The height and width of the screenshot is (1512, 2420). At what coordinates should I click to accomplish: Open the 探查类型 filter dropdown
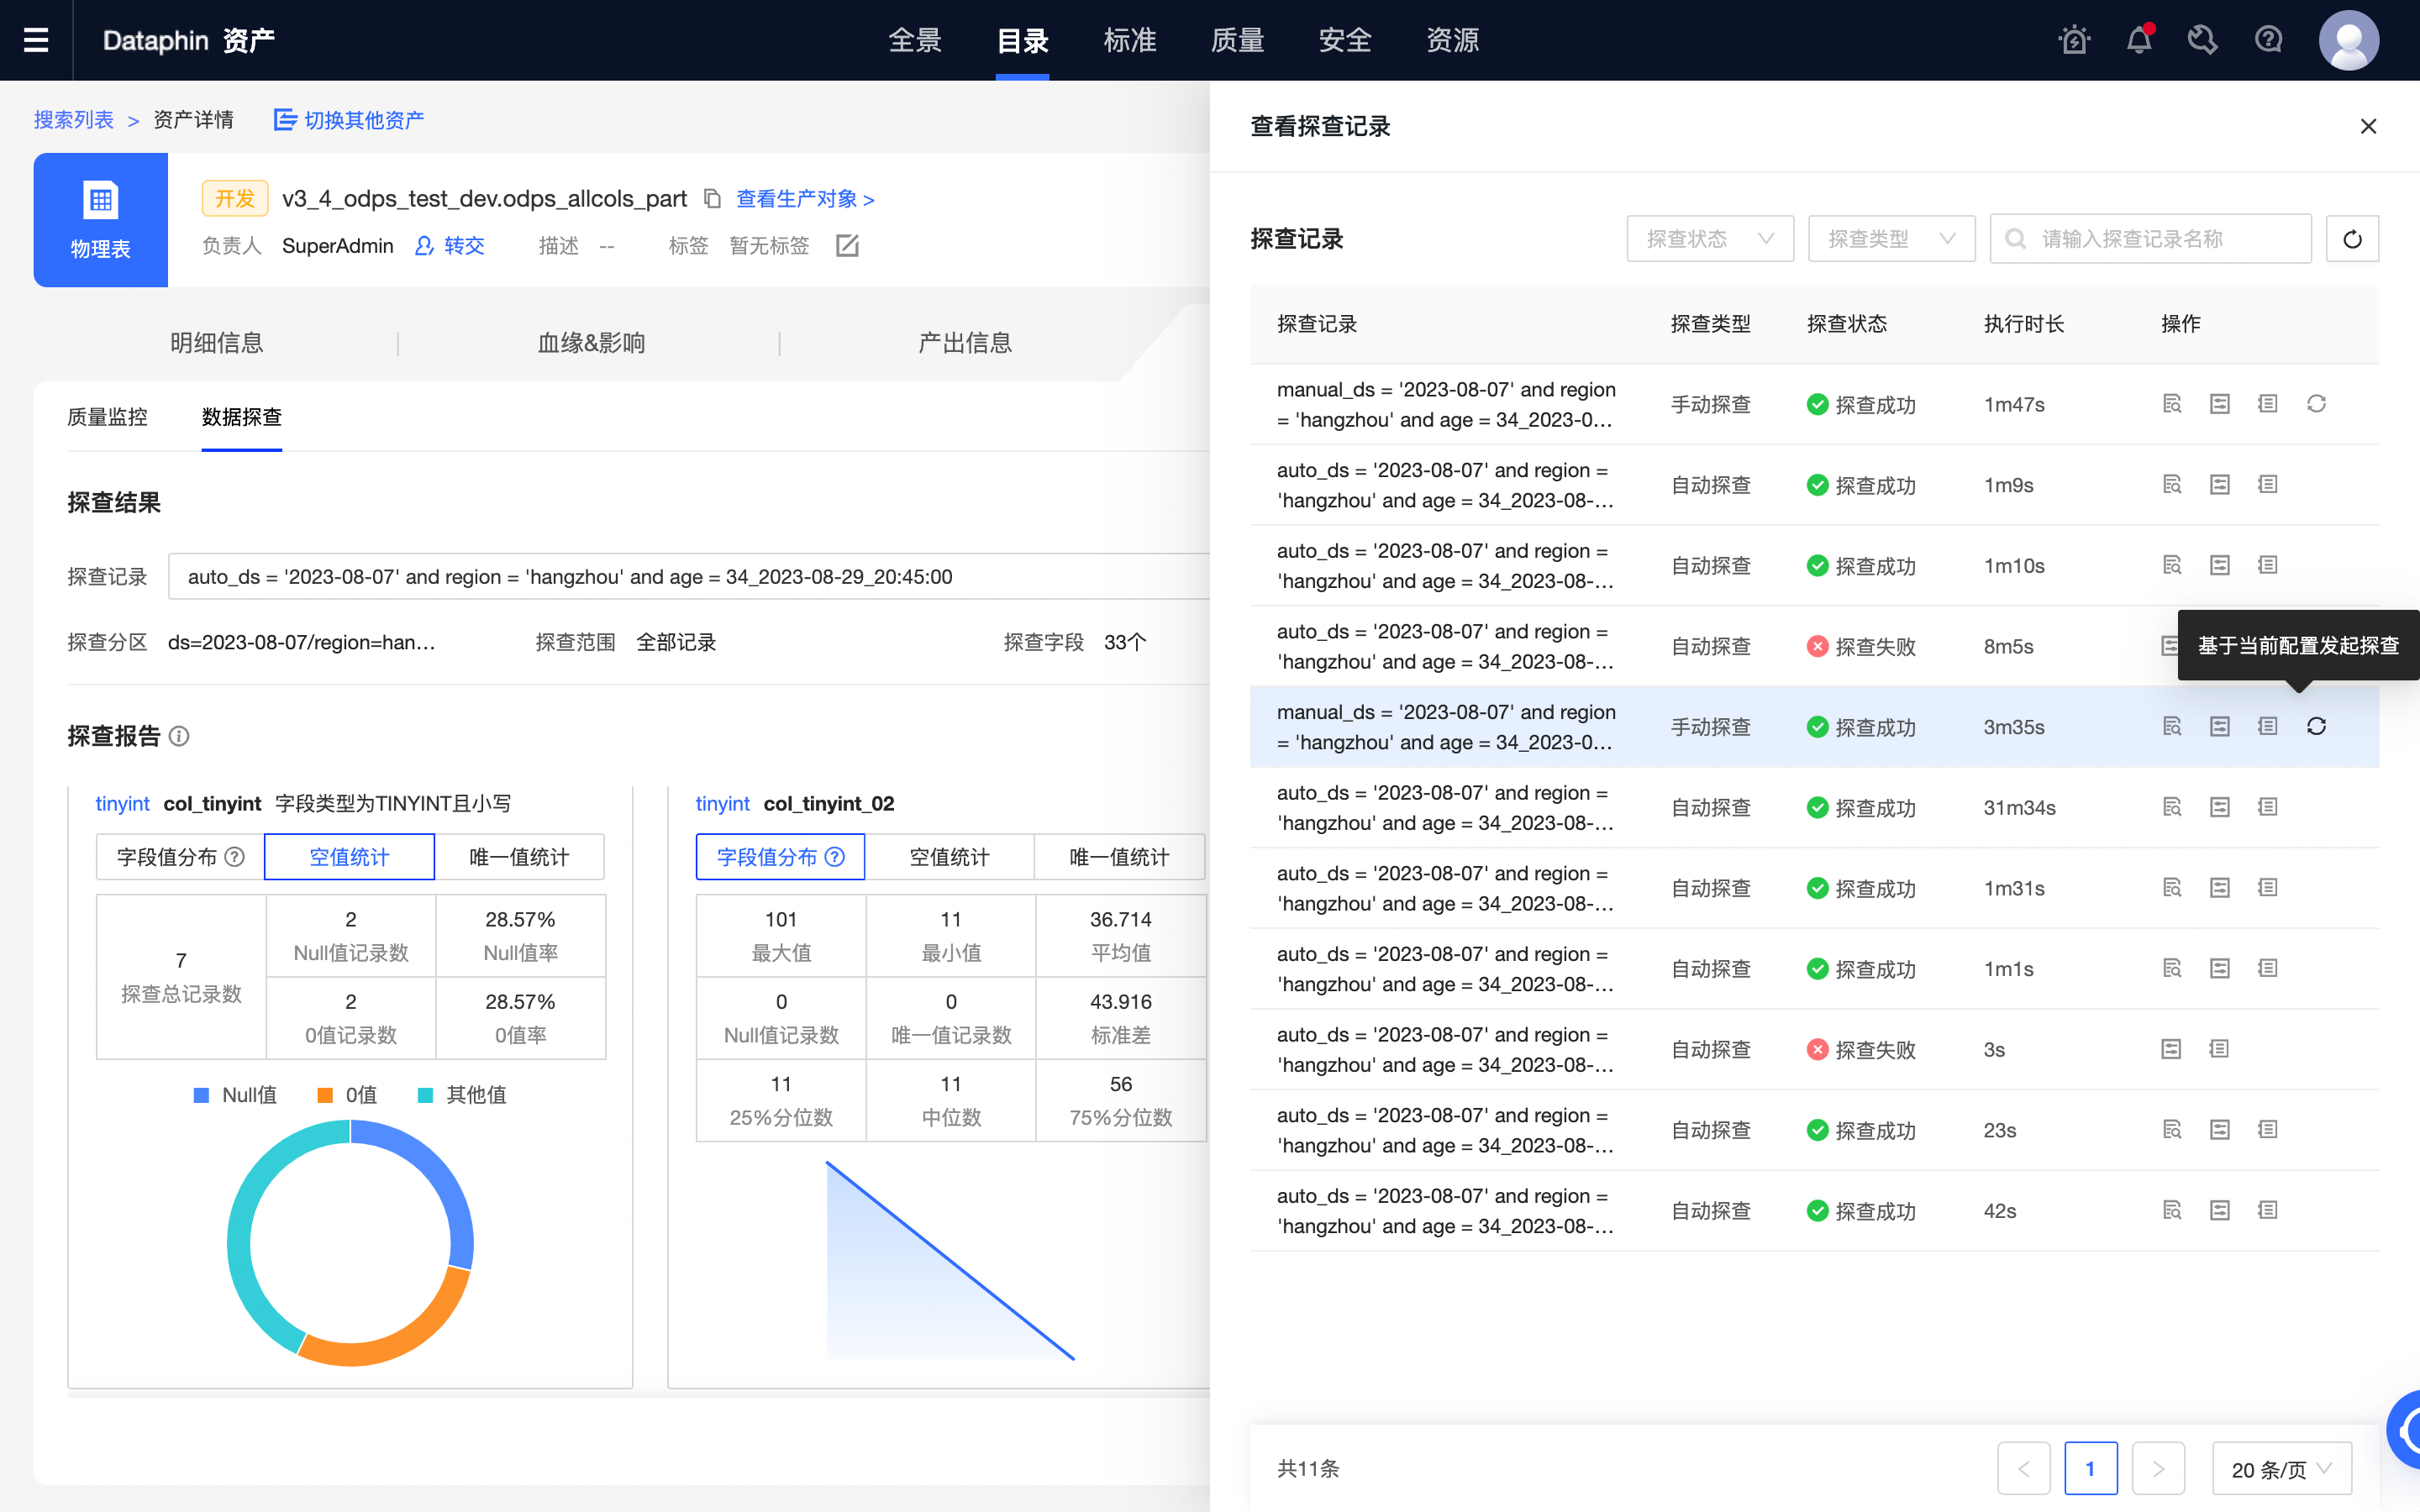(x=1892, y=238)
